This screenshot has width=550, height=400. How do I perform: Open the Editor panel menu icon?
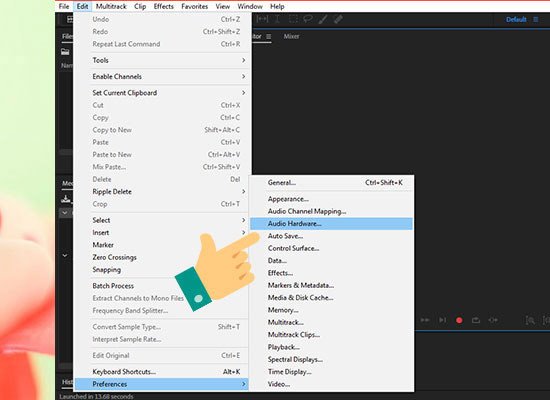268,36
